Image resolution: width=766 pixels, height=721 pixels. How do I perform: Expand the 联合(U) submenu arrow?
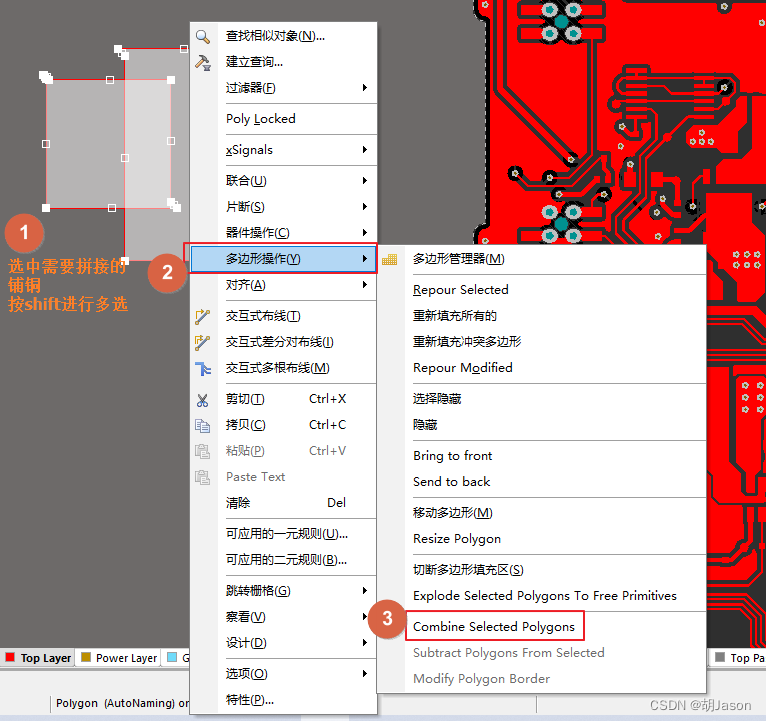coord(364,181)
